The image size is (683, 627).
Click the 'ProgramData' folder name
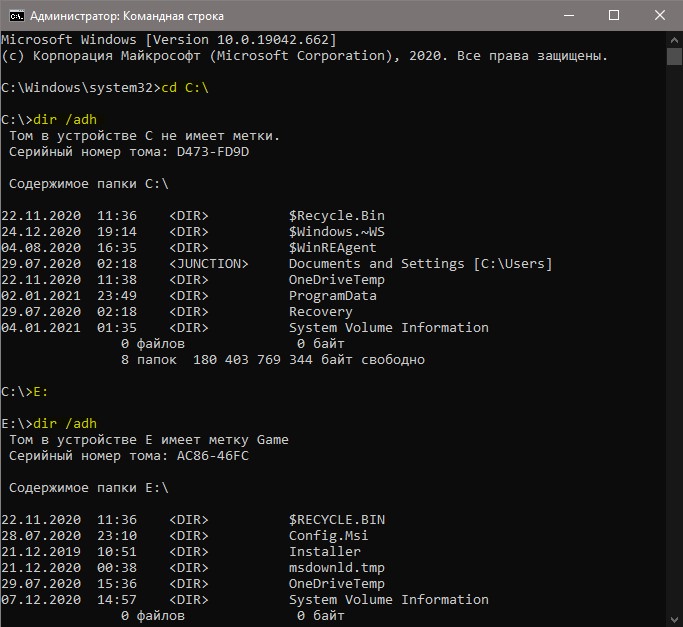point(332,295)
